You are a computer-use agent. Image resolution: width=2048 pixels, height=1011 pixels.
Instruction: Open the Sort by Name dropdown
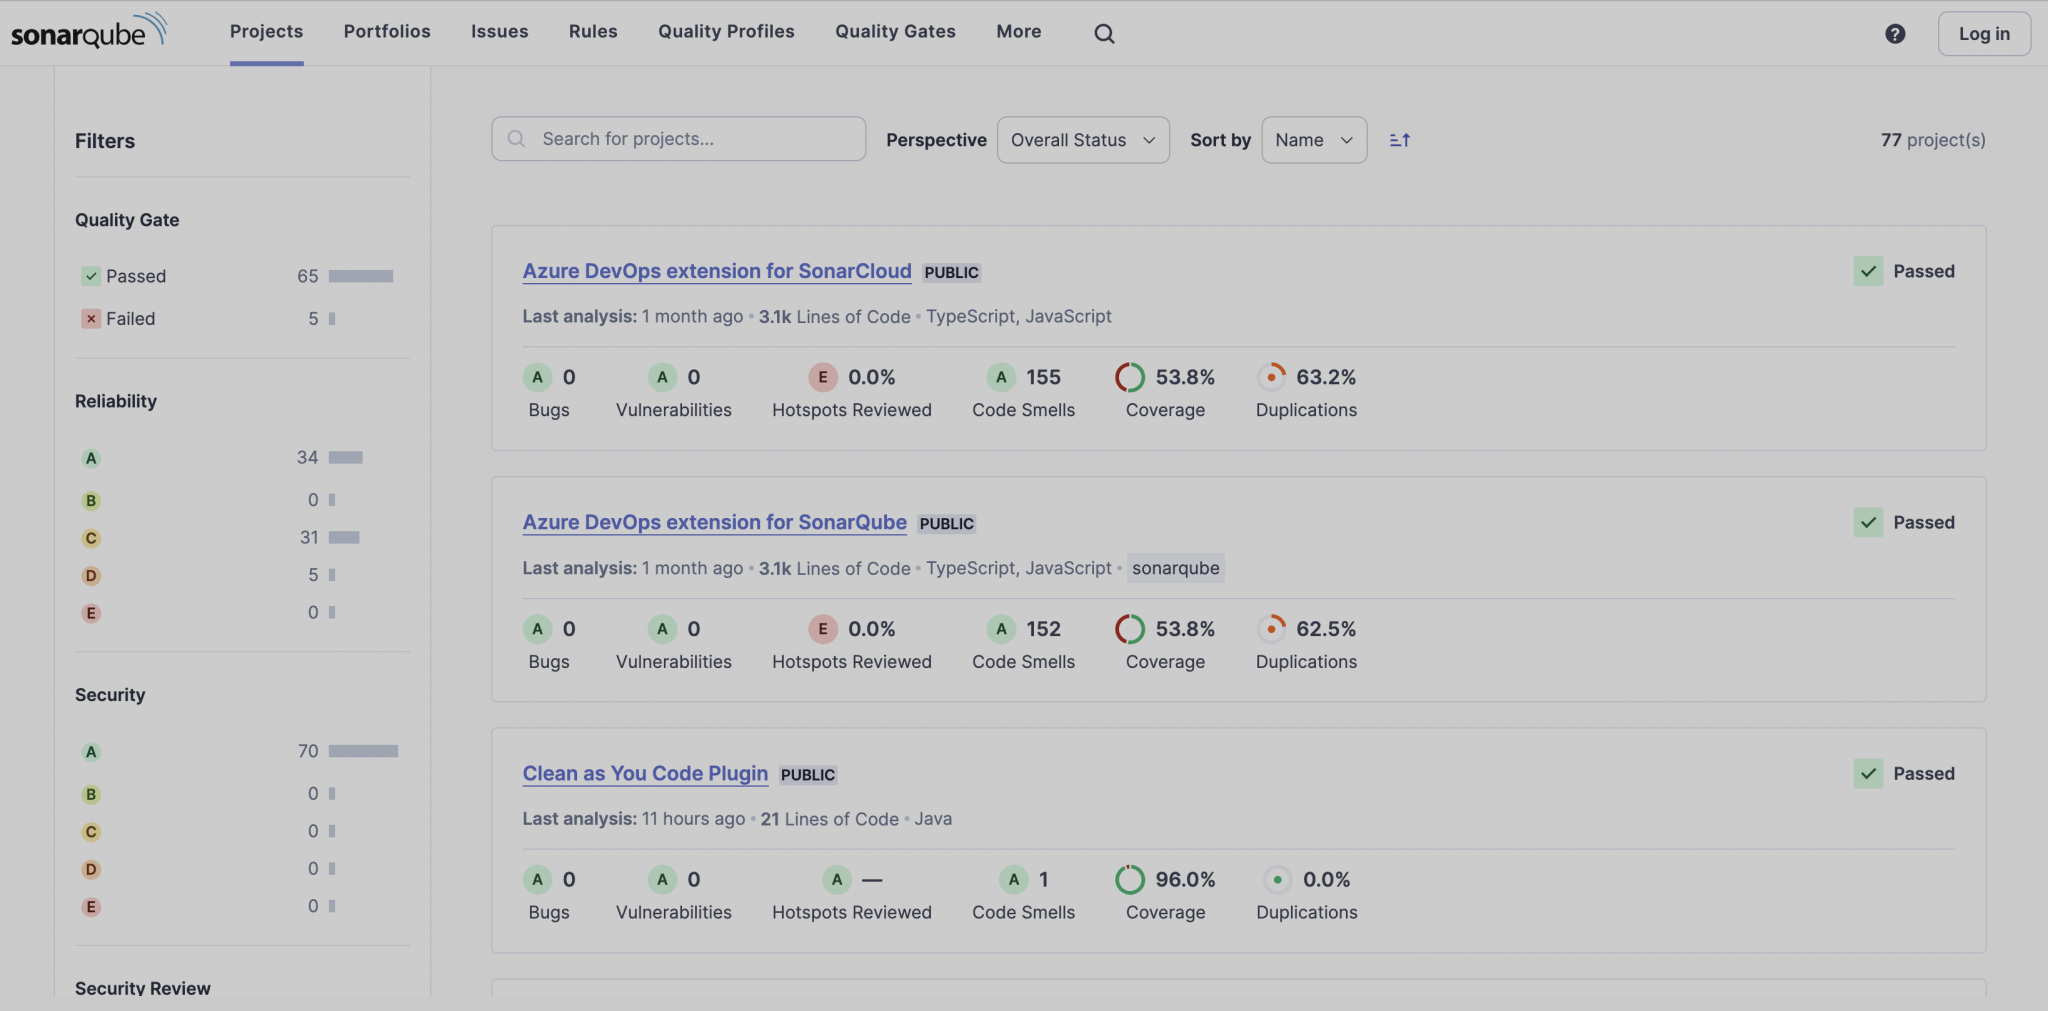coord(1314,140)
